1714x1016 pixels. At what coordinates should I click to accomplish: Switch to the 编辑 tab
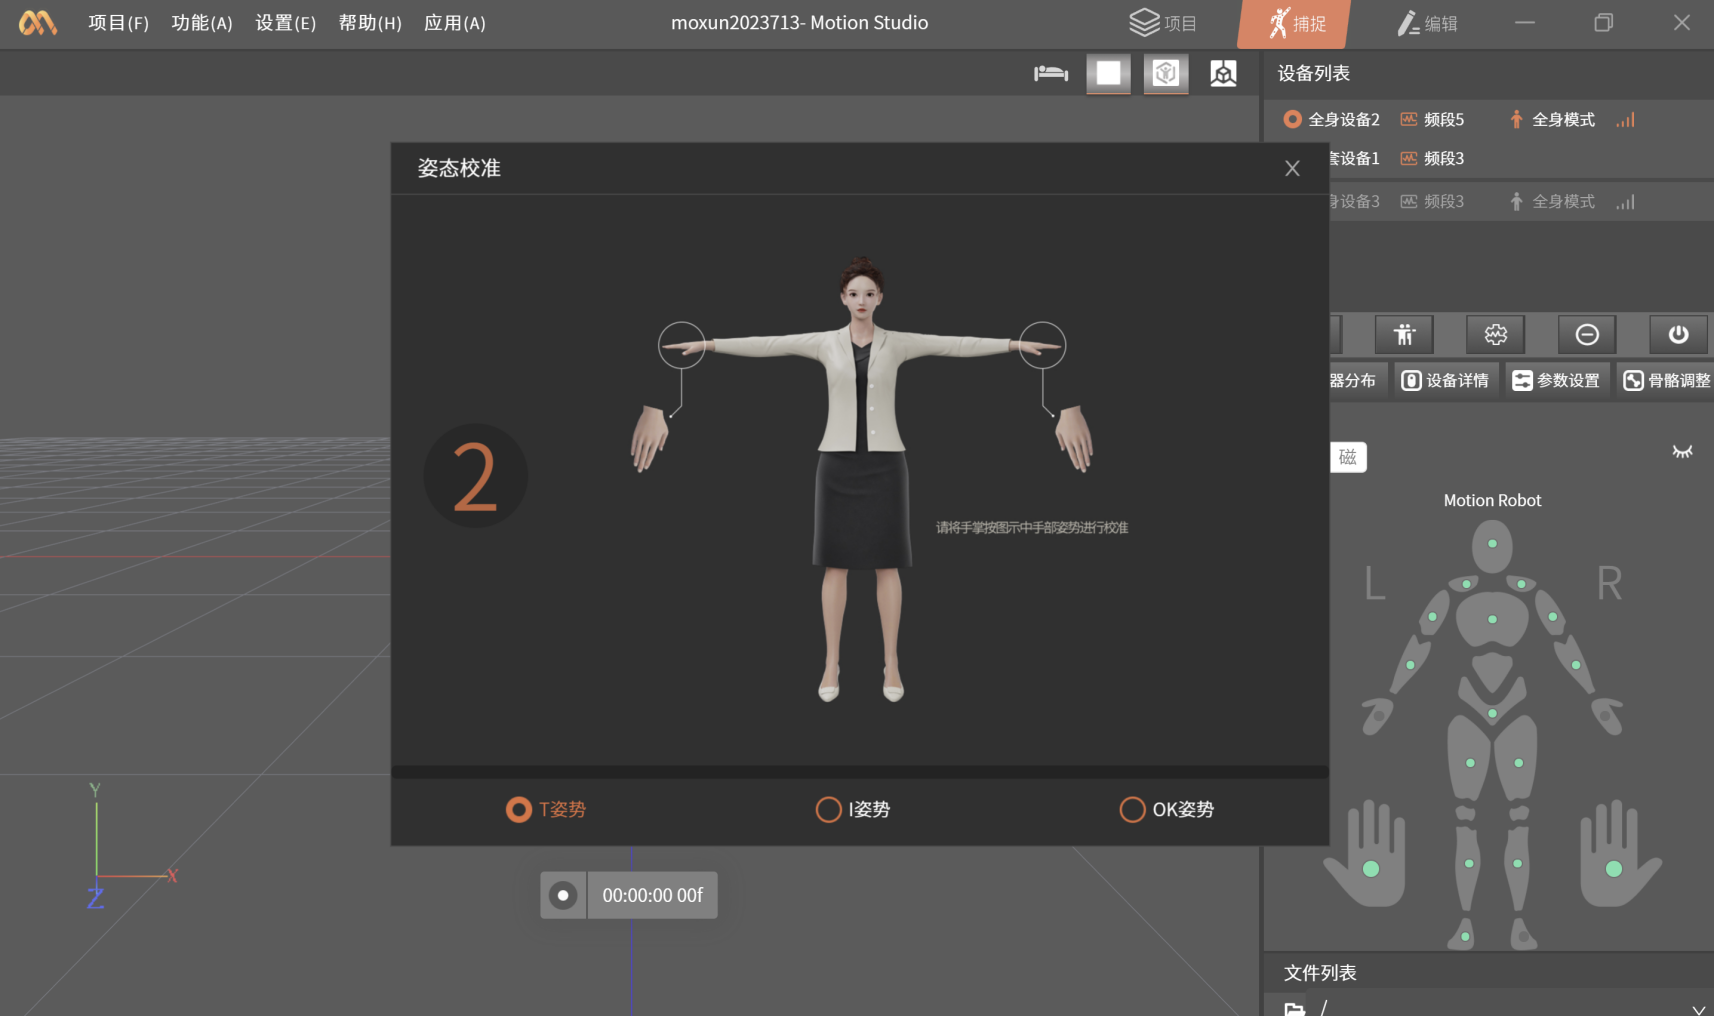(x=1427, y=23)
